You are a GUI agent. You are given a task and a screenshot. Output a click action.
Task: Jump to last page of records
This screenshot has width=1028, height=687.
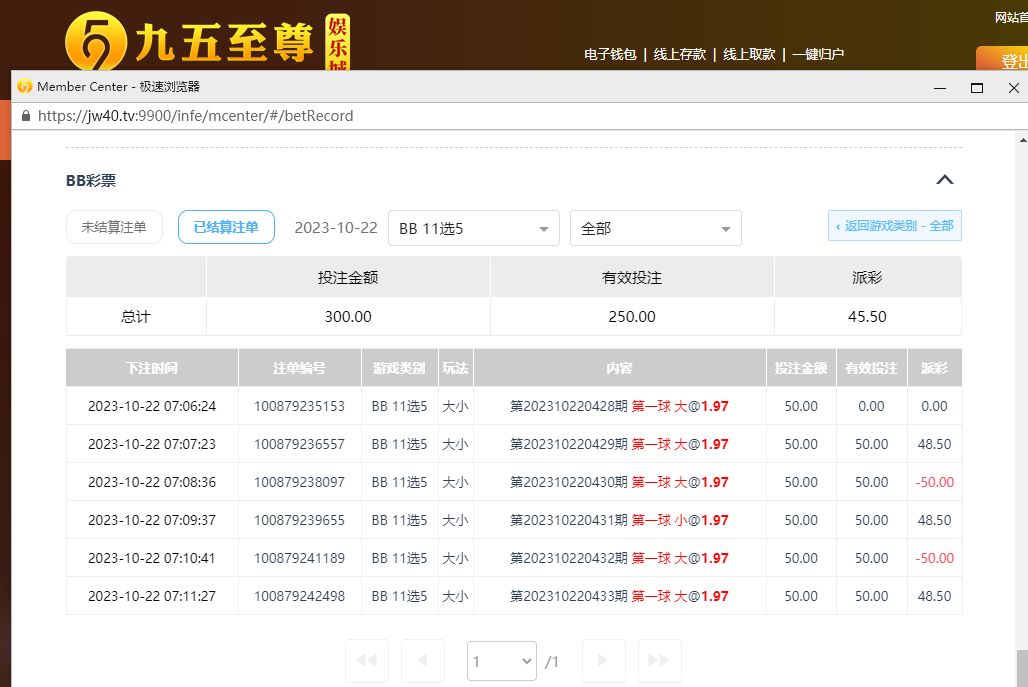coord(659,661)
